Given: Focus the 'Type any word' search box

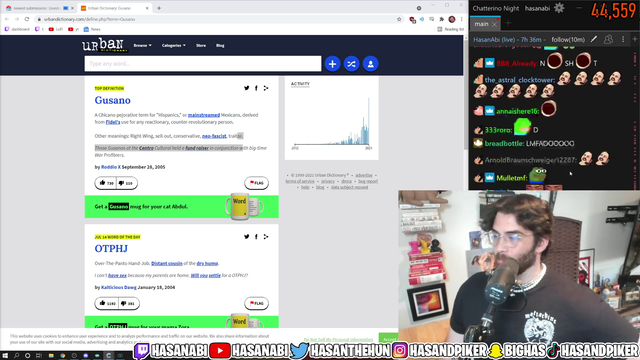Looking at the screenshot, I should click(x=203, y=64).
